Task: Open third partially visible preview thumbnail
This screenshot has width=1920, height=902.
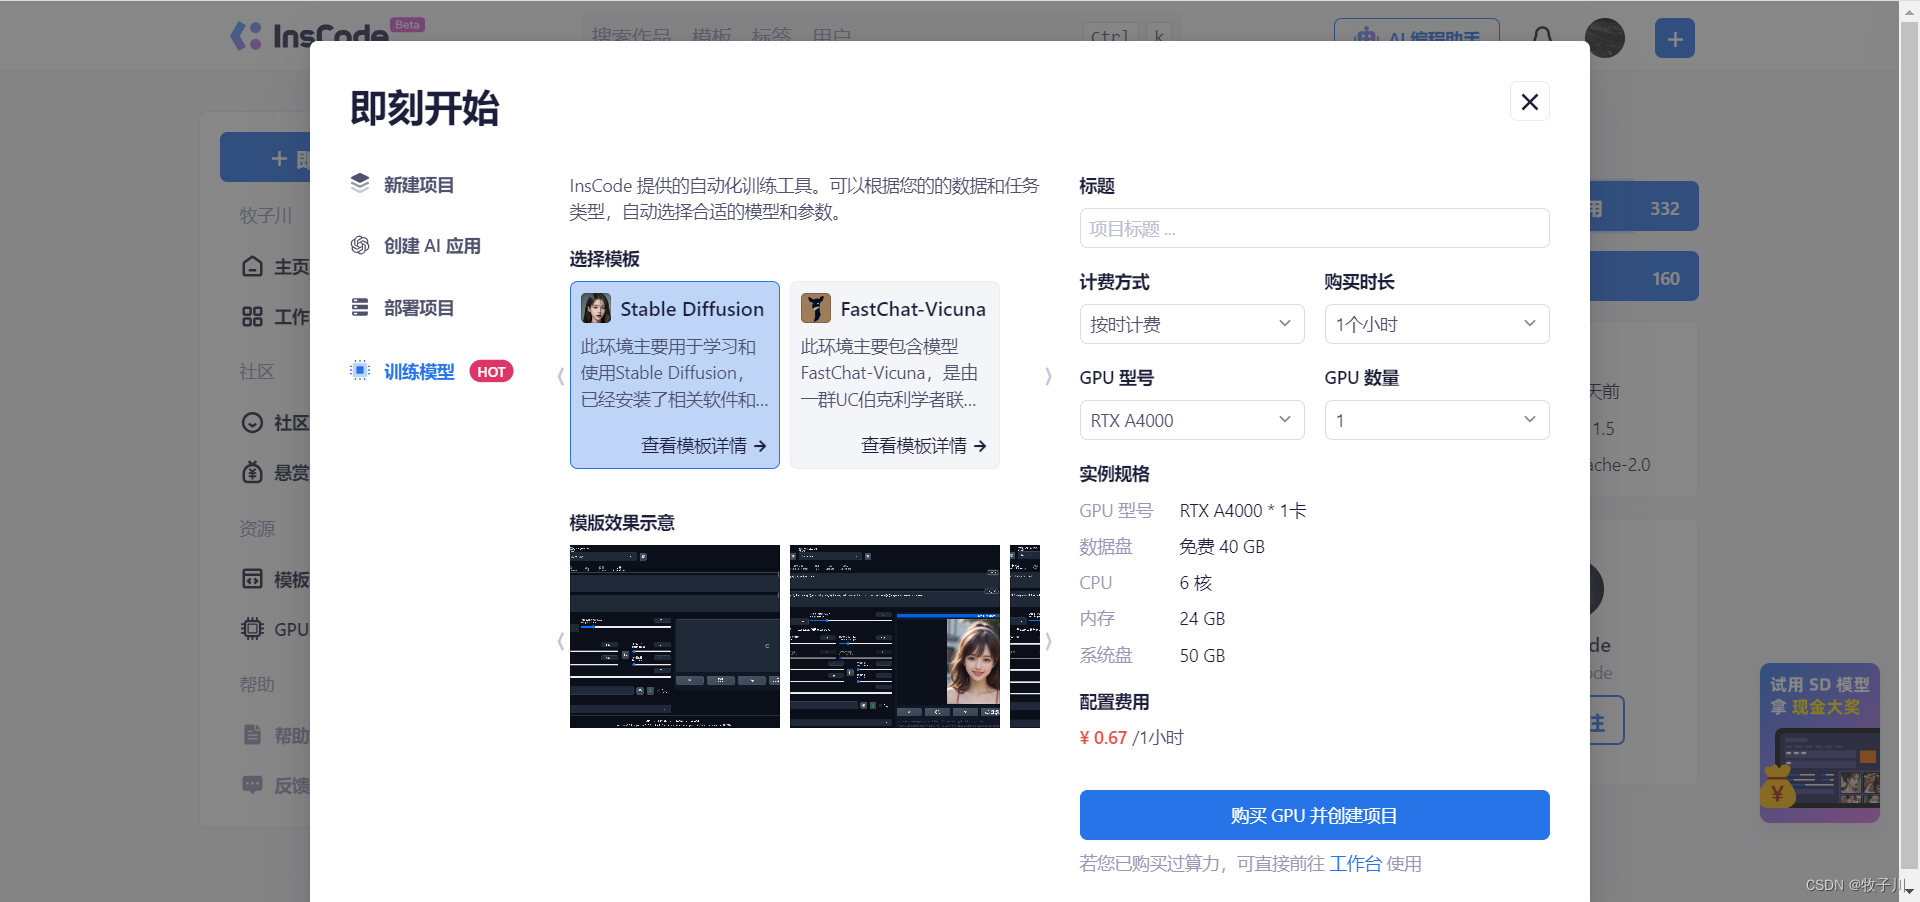Action: click(1025, 636)
